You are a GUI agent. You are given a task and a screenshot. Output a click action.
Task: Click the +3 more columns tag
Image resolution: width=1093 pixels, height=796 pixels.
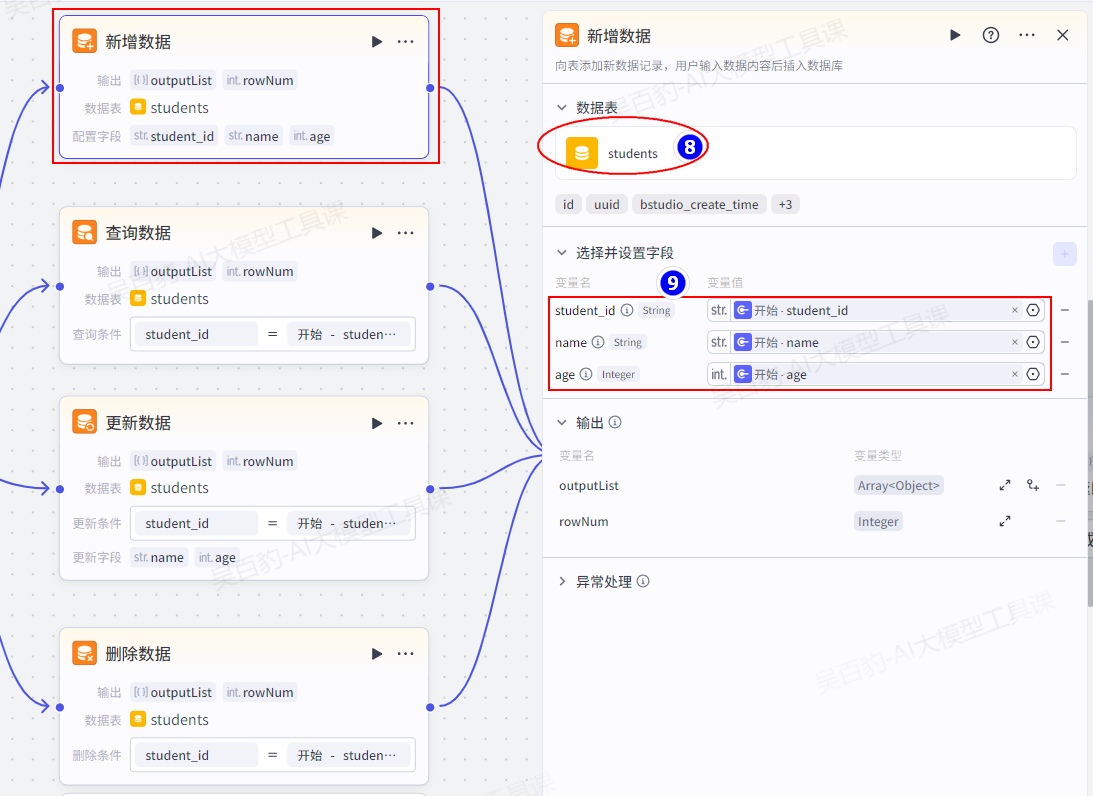click(x=785, y=205)
